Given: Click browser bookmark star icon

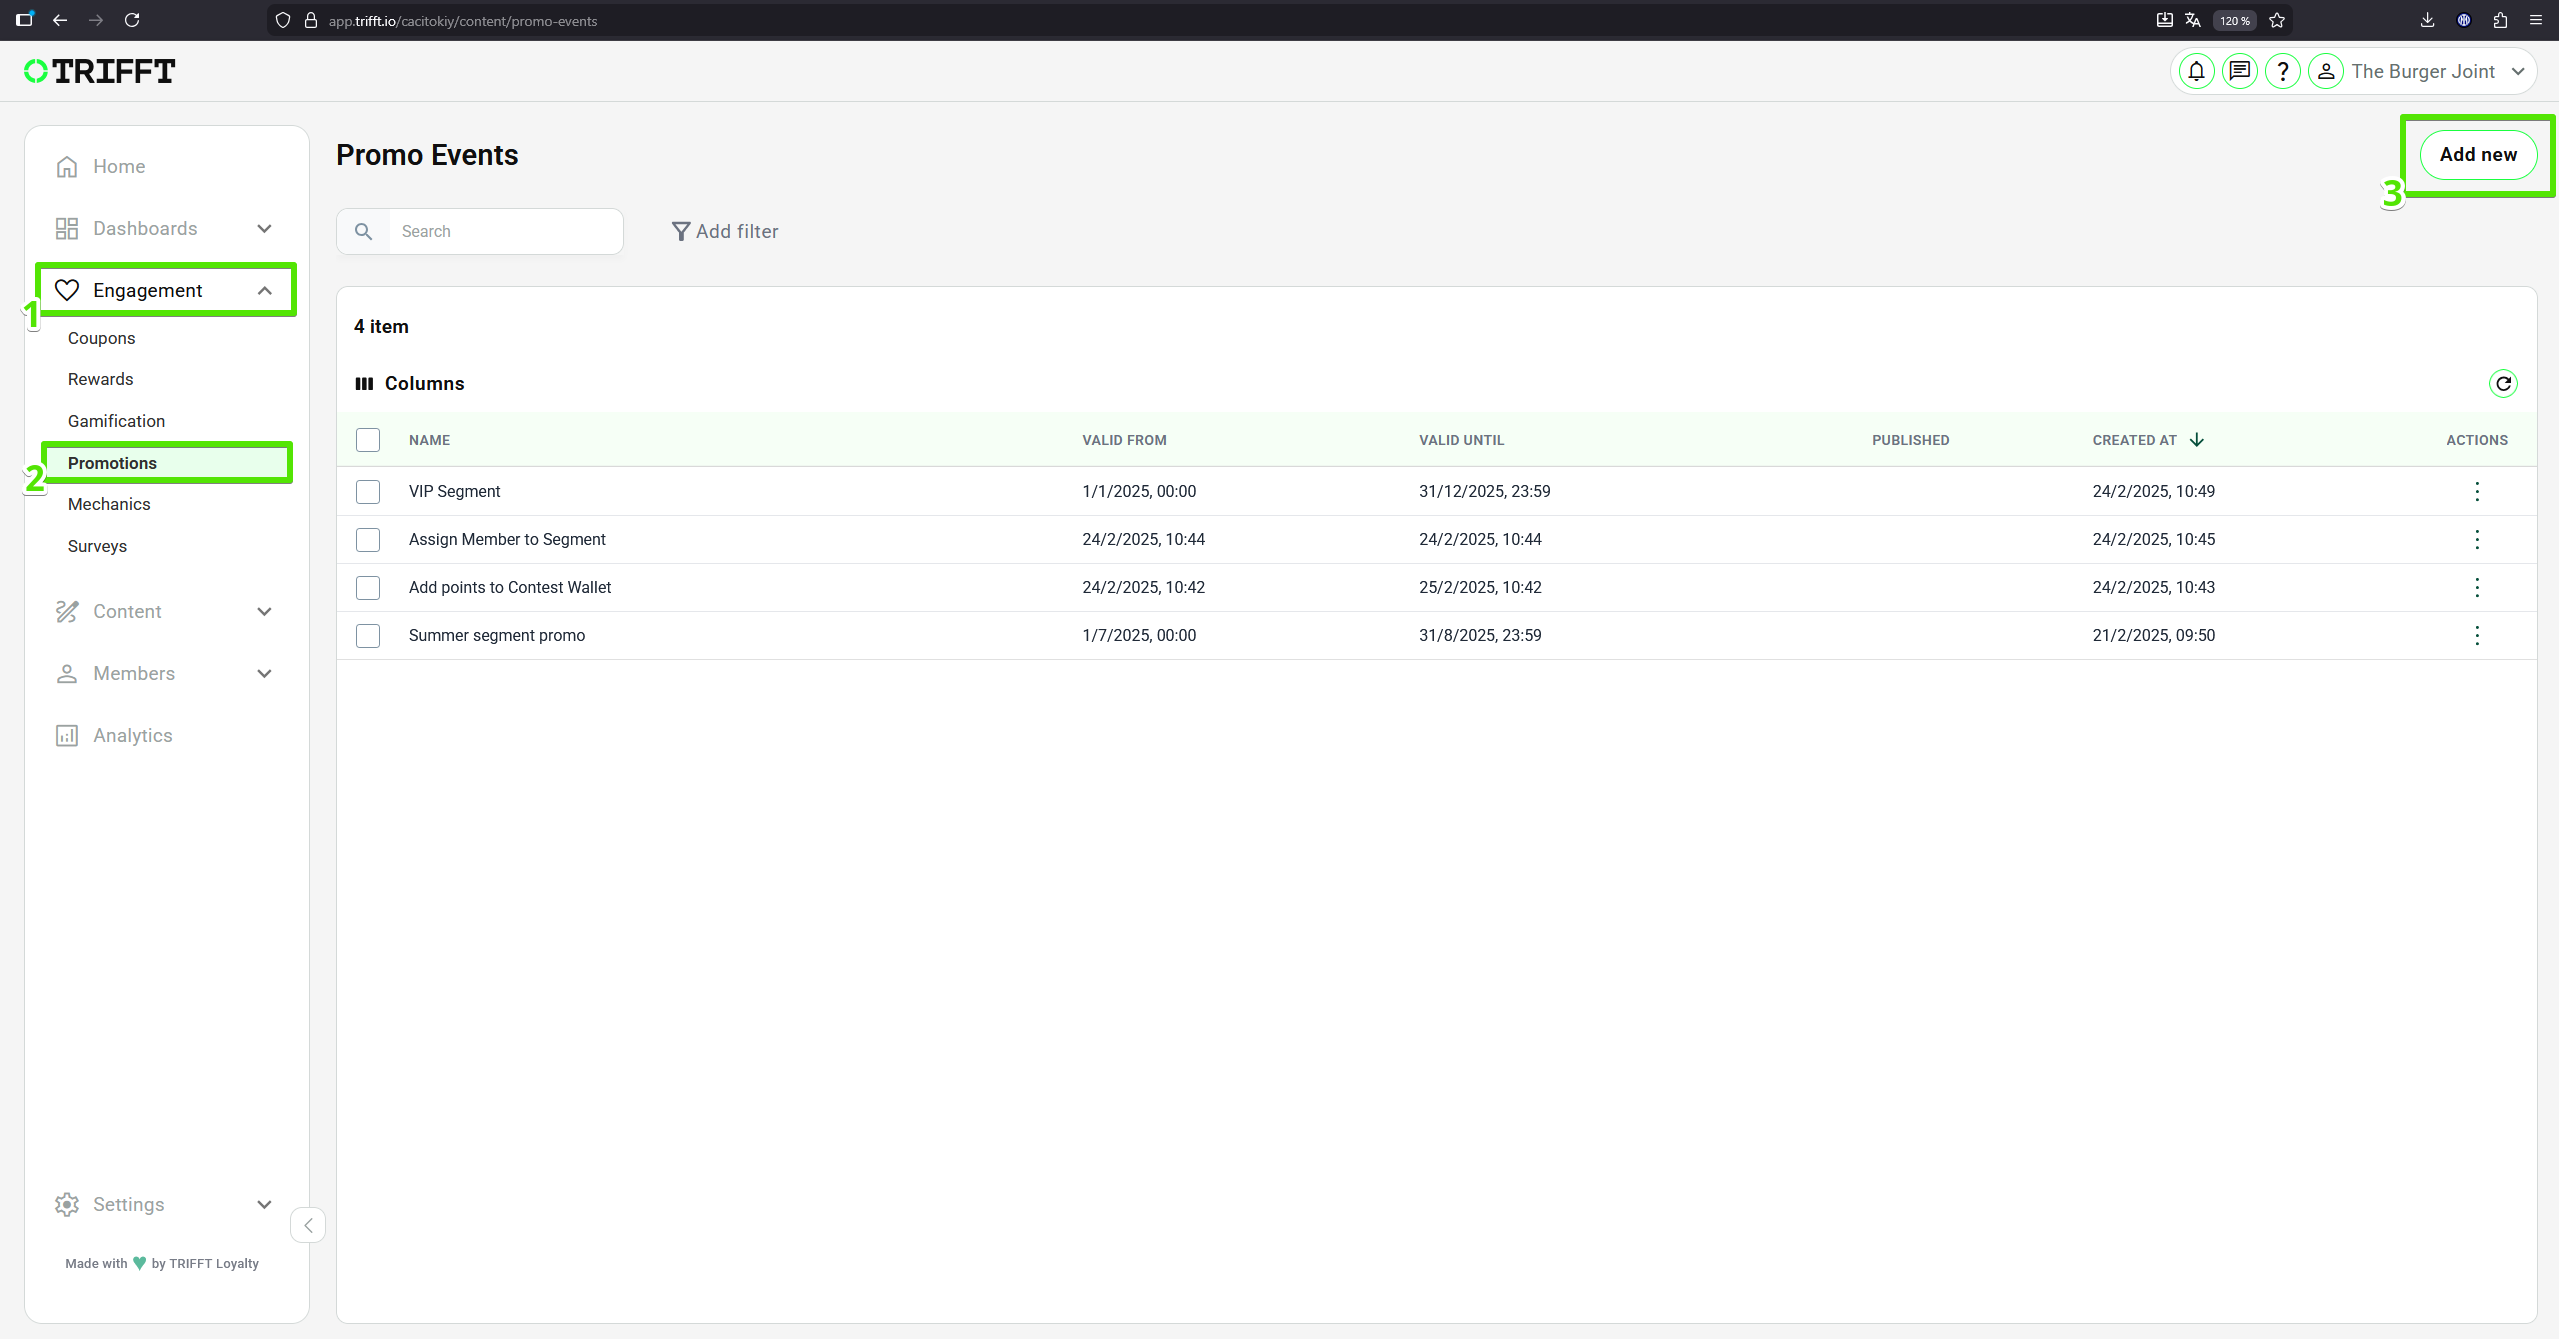Looking at the screenshot, I should tap(2277, 20).
